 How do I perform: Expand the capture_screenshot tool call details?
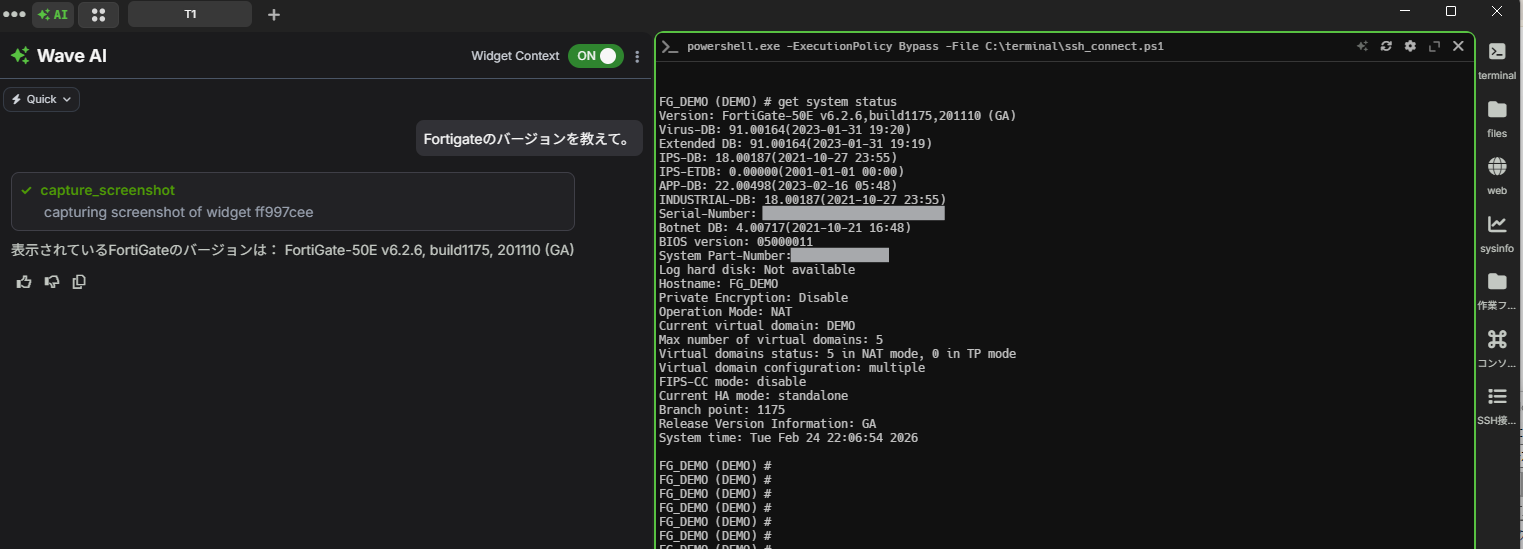pyautogui.click(x=108, y=190)
